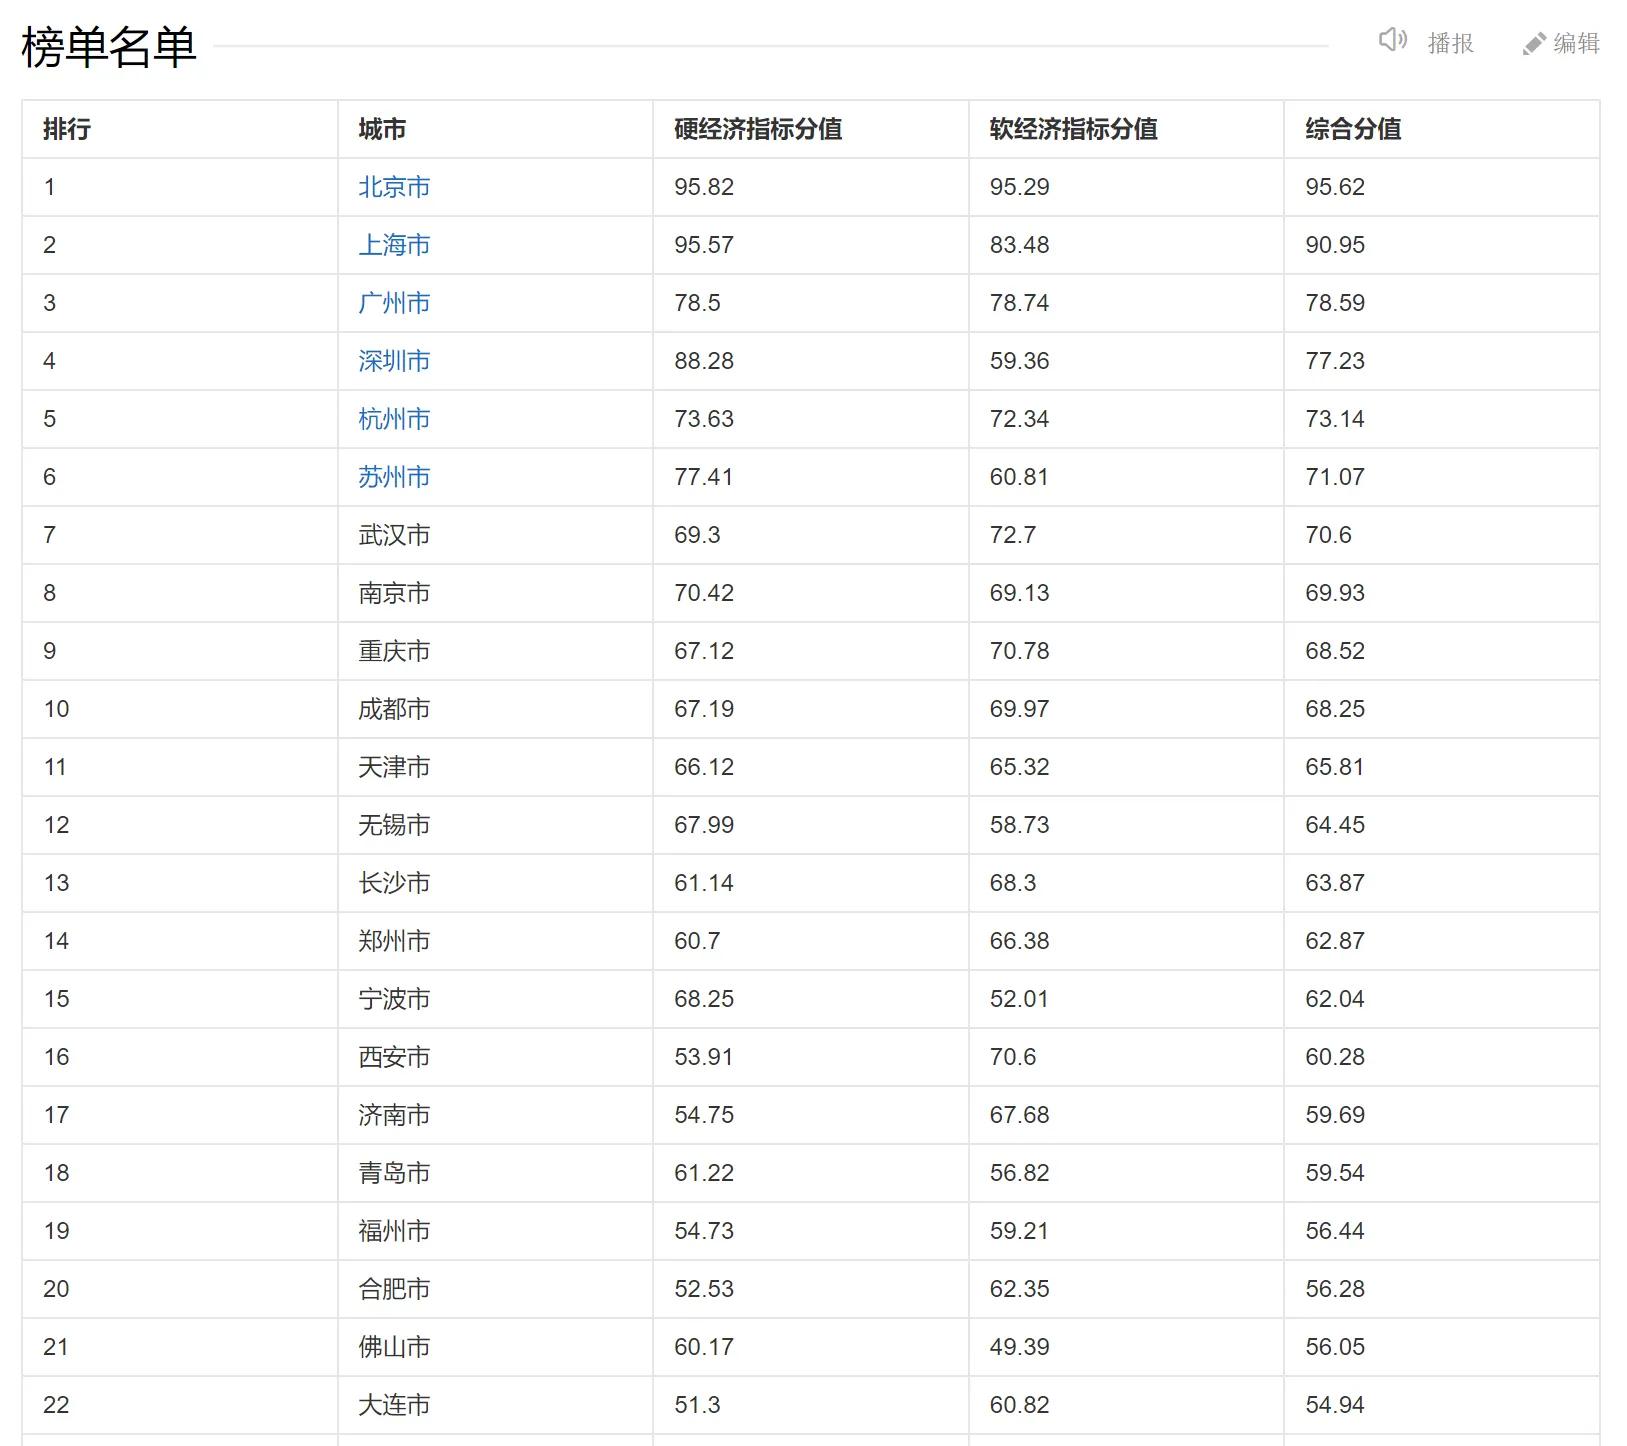This screenshot has height=1446, width=1627.
Task: Click the 编辑 pencil icon
Action: point(1533,44)
